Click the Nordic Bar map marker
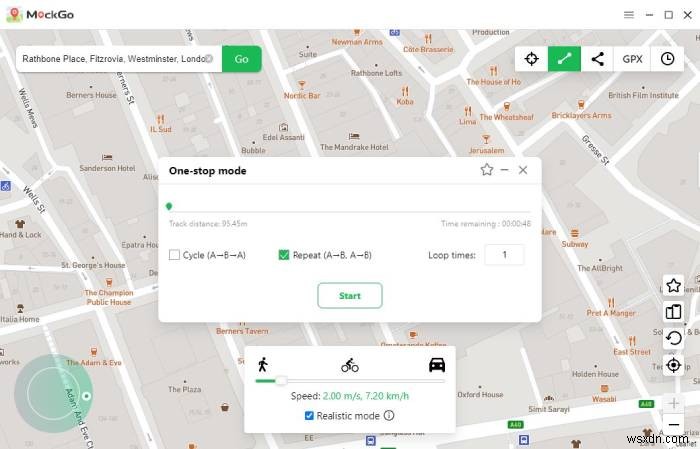700x449 pixels. point(302,85)
